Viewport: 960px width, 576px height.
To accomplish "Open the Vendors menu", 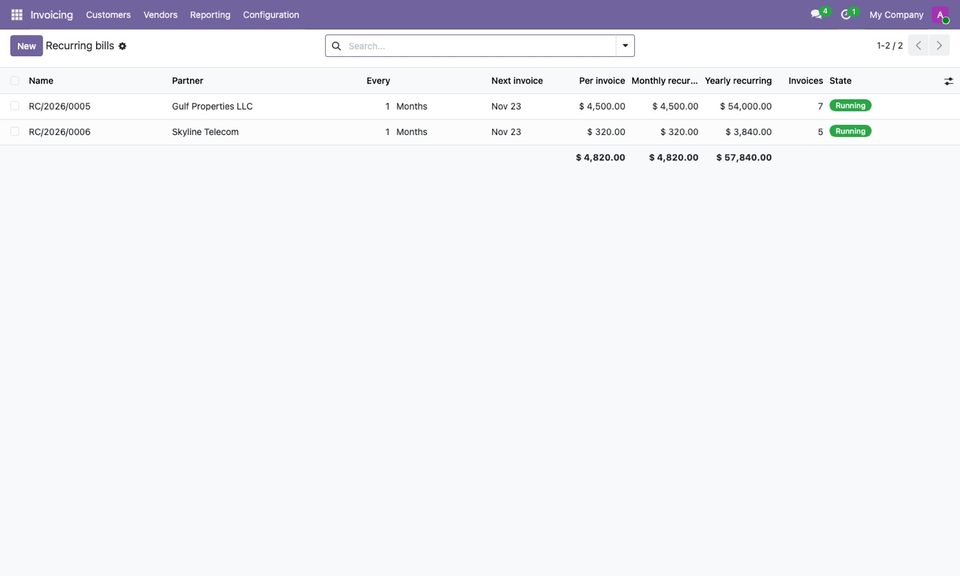I will [160, 15].
